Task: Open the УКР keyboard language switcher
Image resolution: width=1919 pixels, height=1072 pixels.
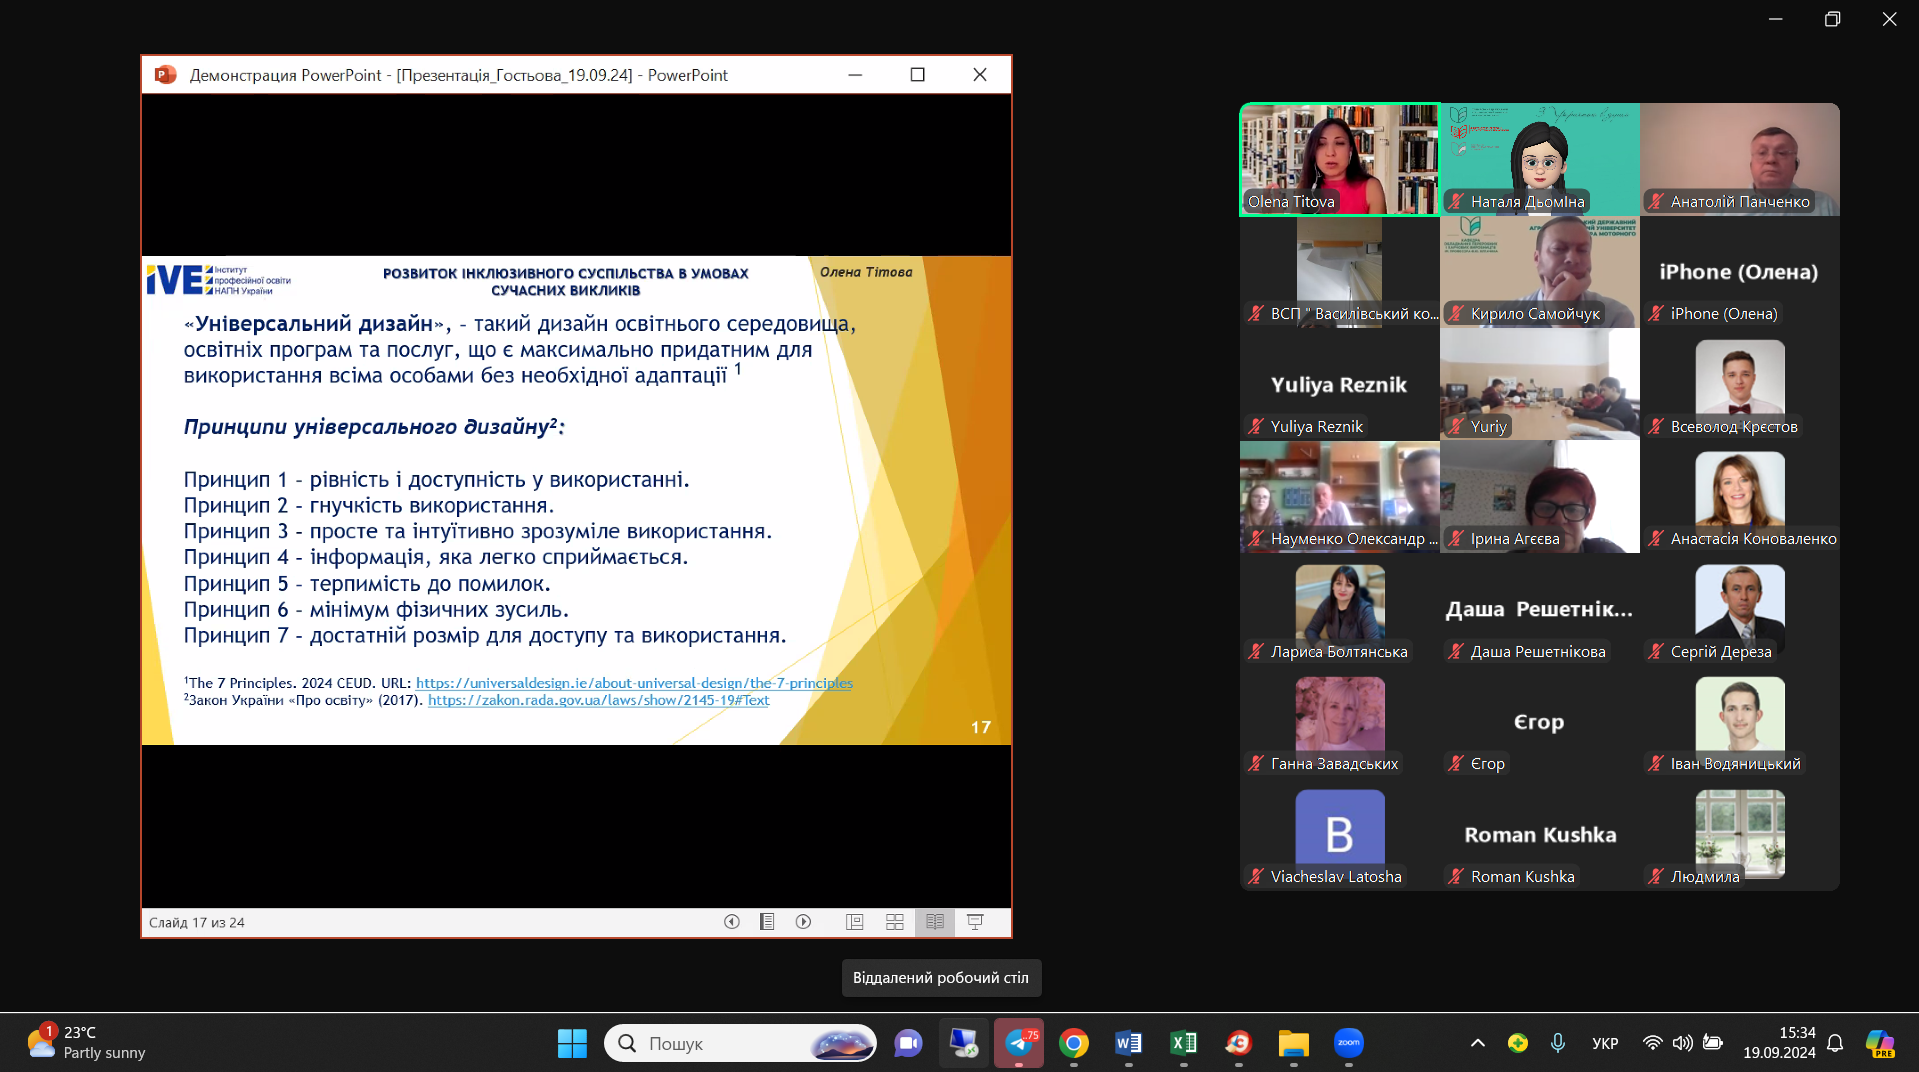Action: pyautogui.click(x=1604, y=1043)
